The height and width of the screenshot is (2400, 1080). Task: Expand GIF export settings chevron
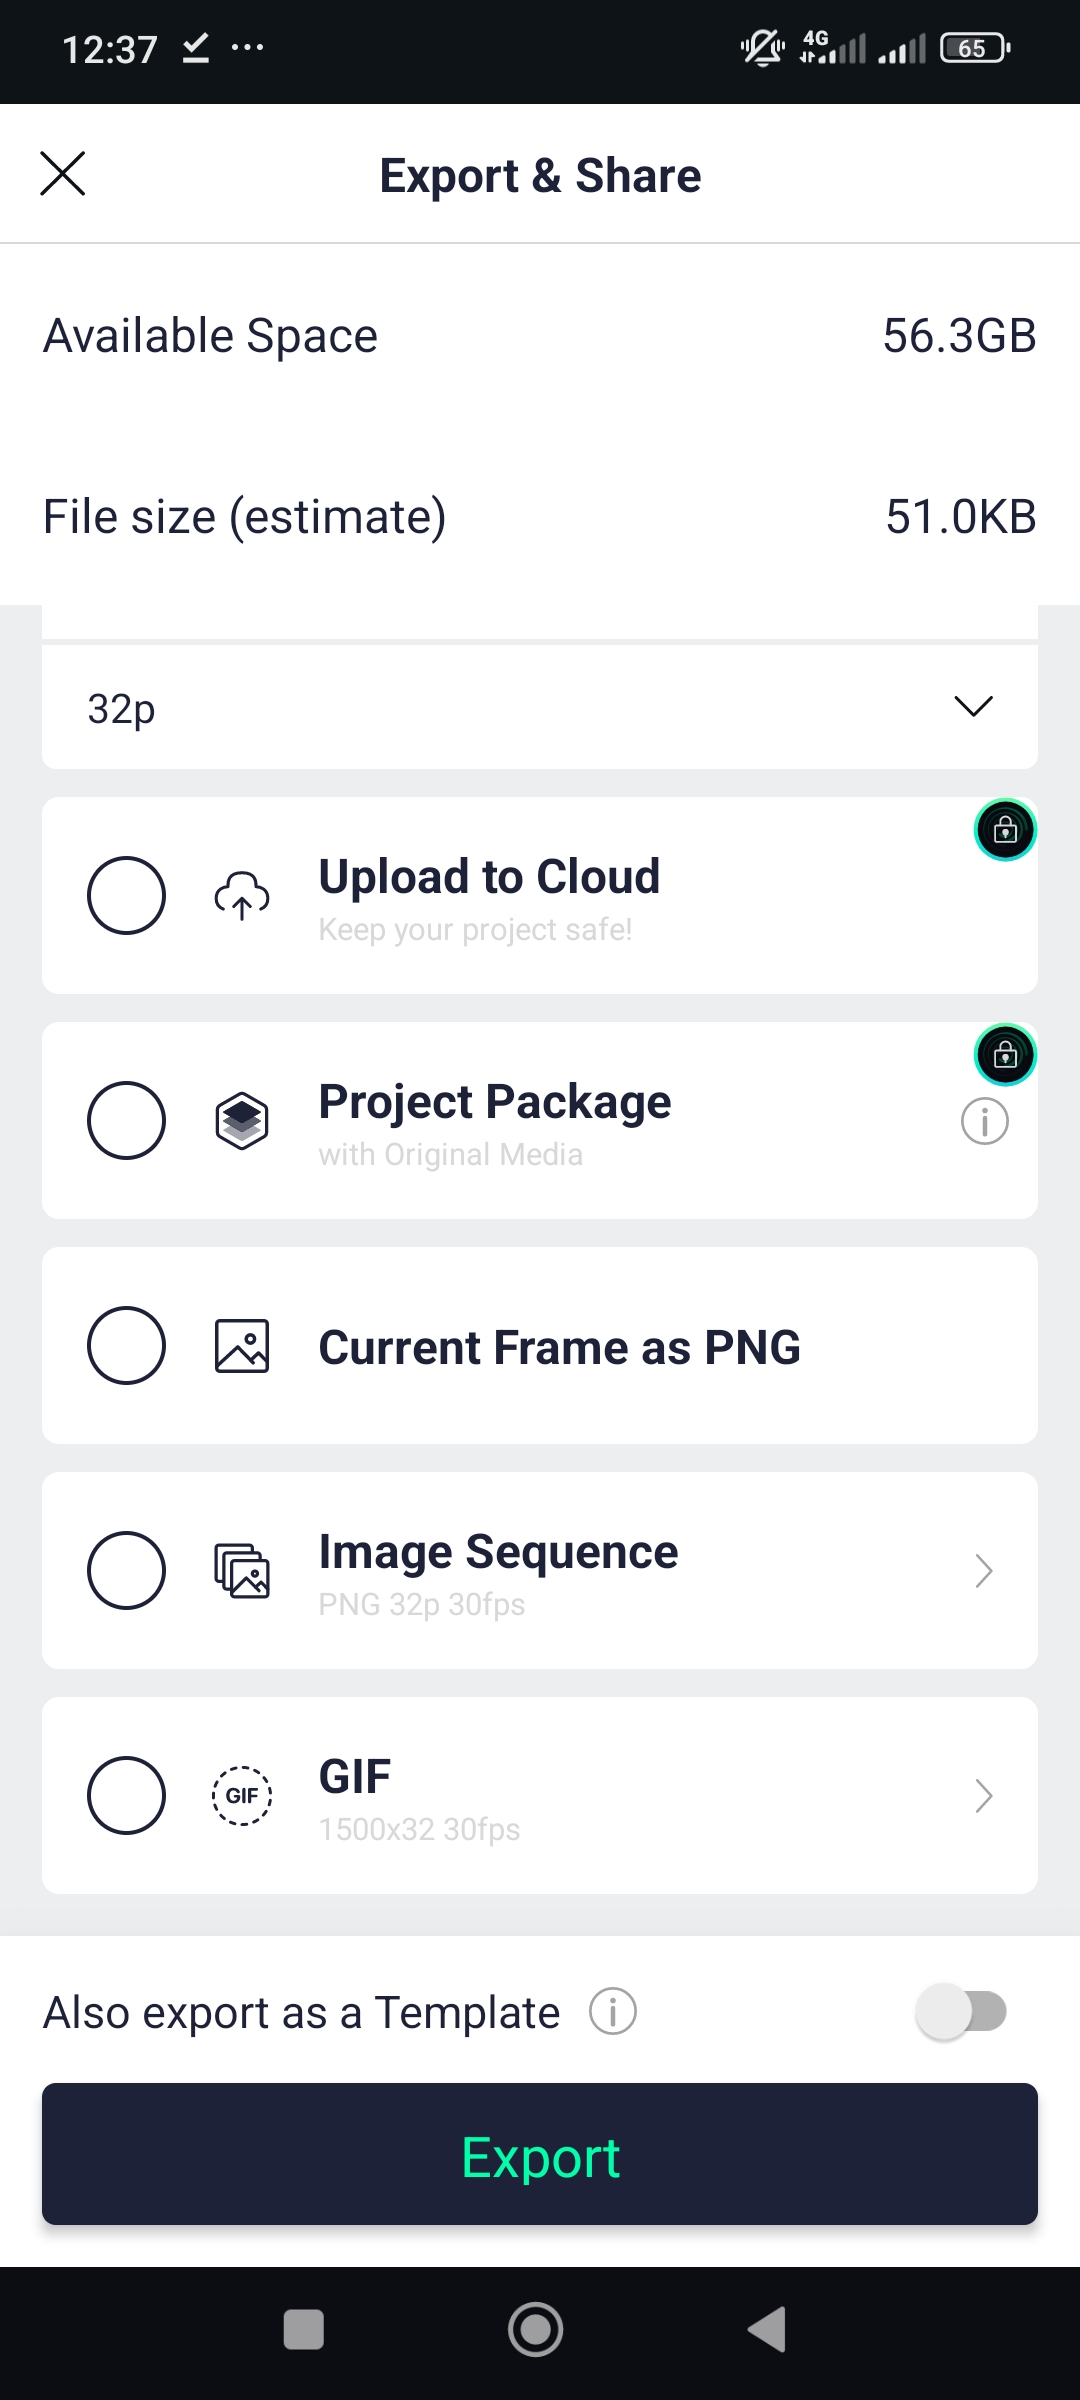click(x=984, y=1796)
